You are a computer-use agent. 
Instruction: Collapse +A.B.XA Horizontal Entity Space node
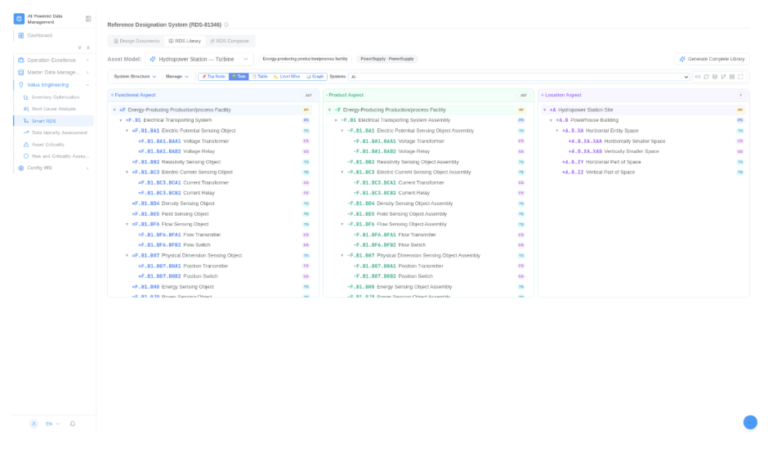[557, 131]
